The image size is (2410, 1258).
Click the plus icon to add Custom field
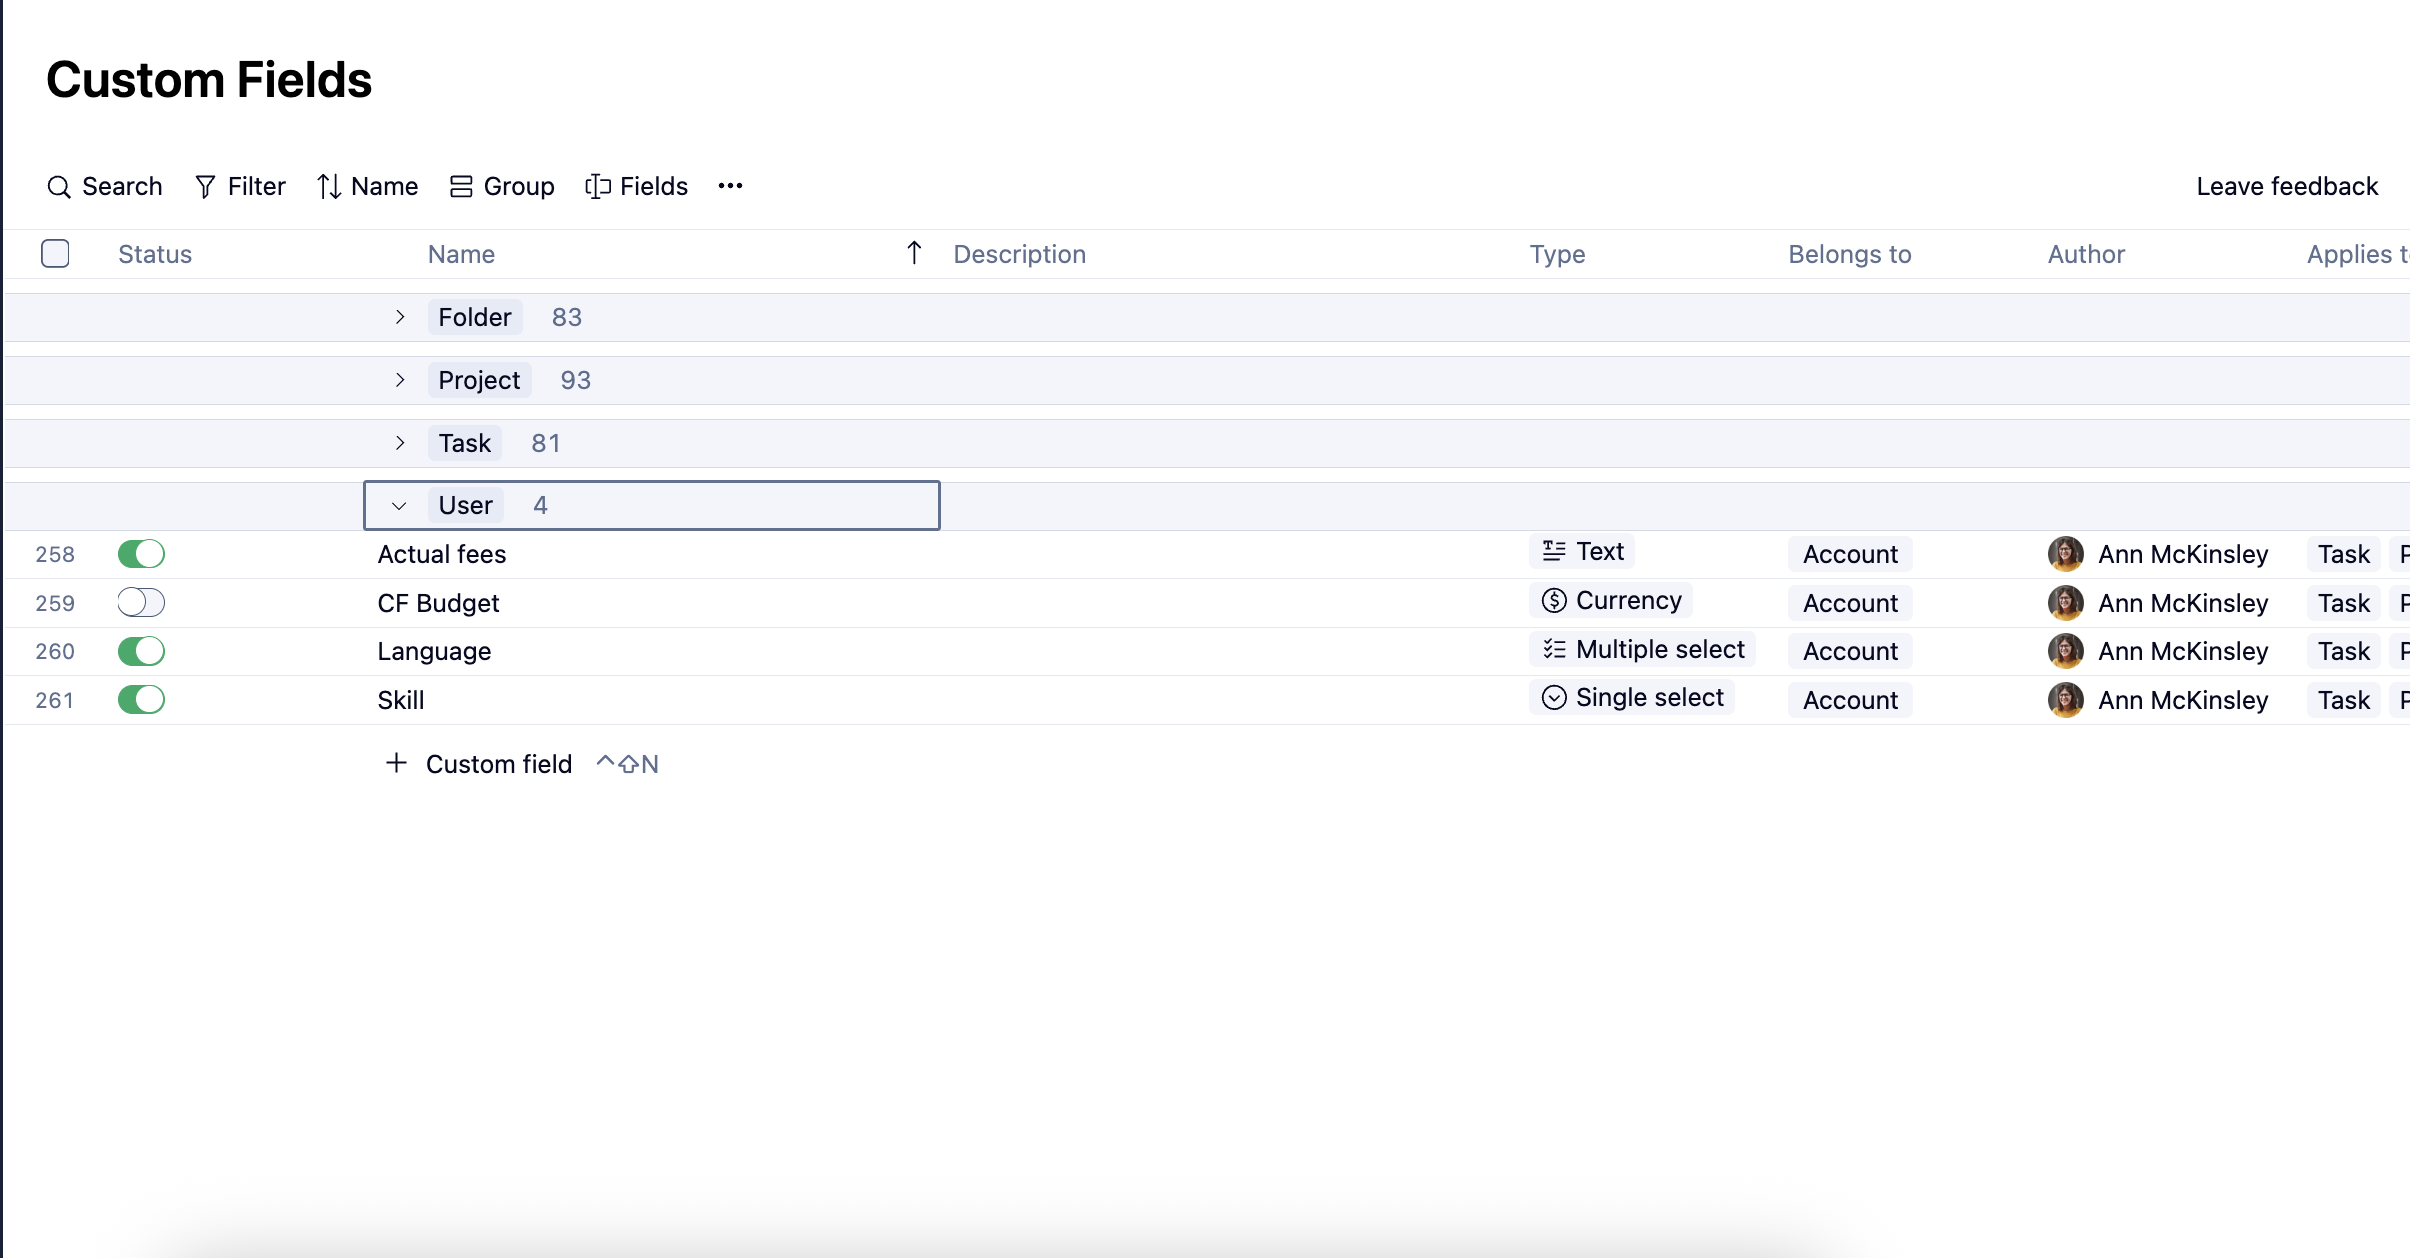click(x=397, y=763)
